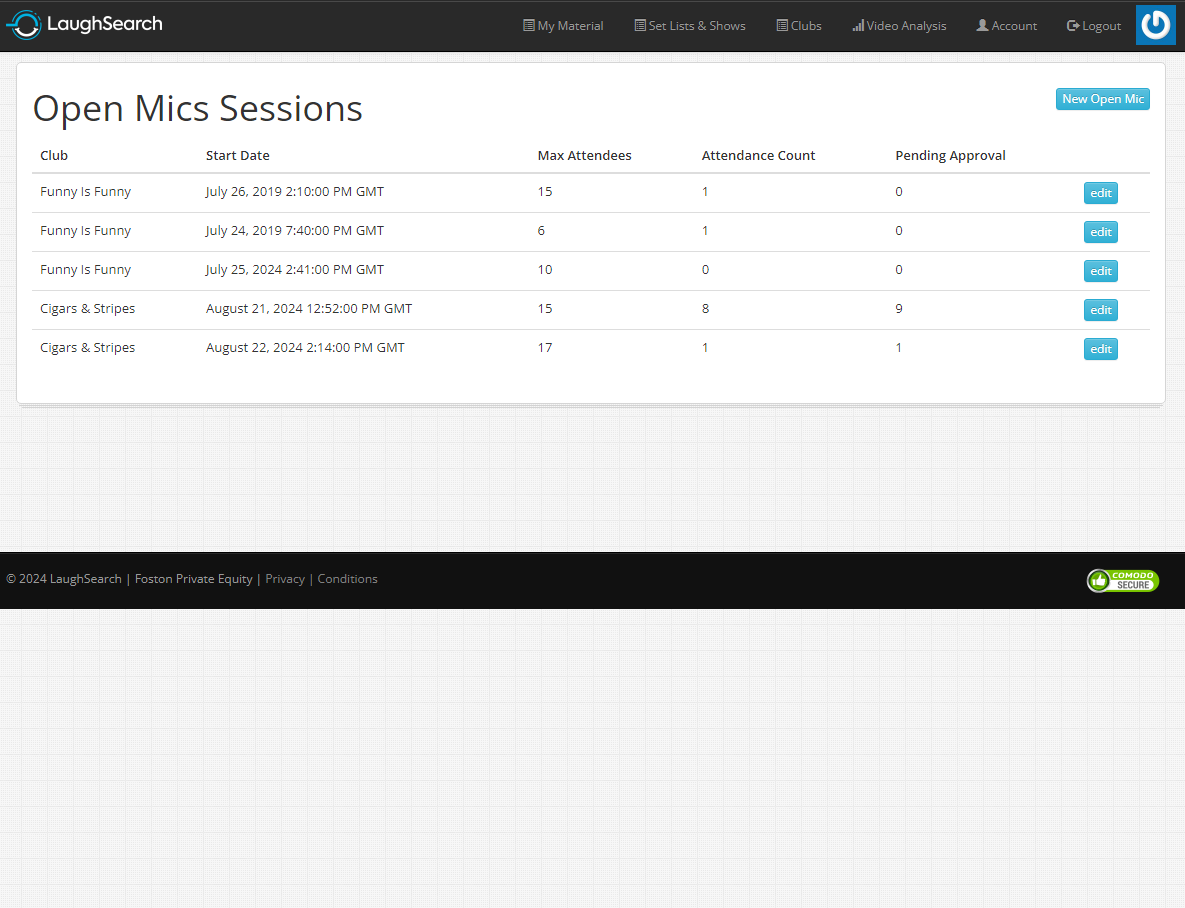1185x908 pixels.
Task: Open the Foston Private Equity link
Action: 193,579
